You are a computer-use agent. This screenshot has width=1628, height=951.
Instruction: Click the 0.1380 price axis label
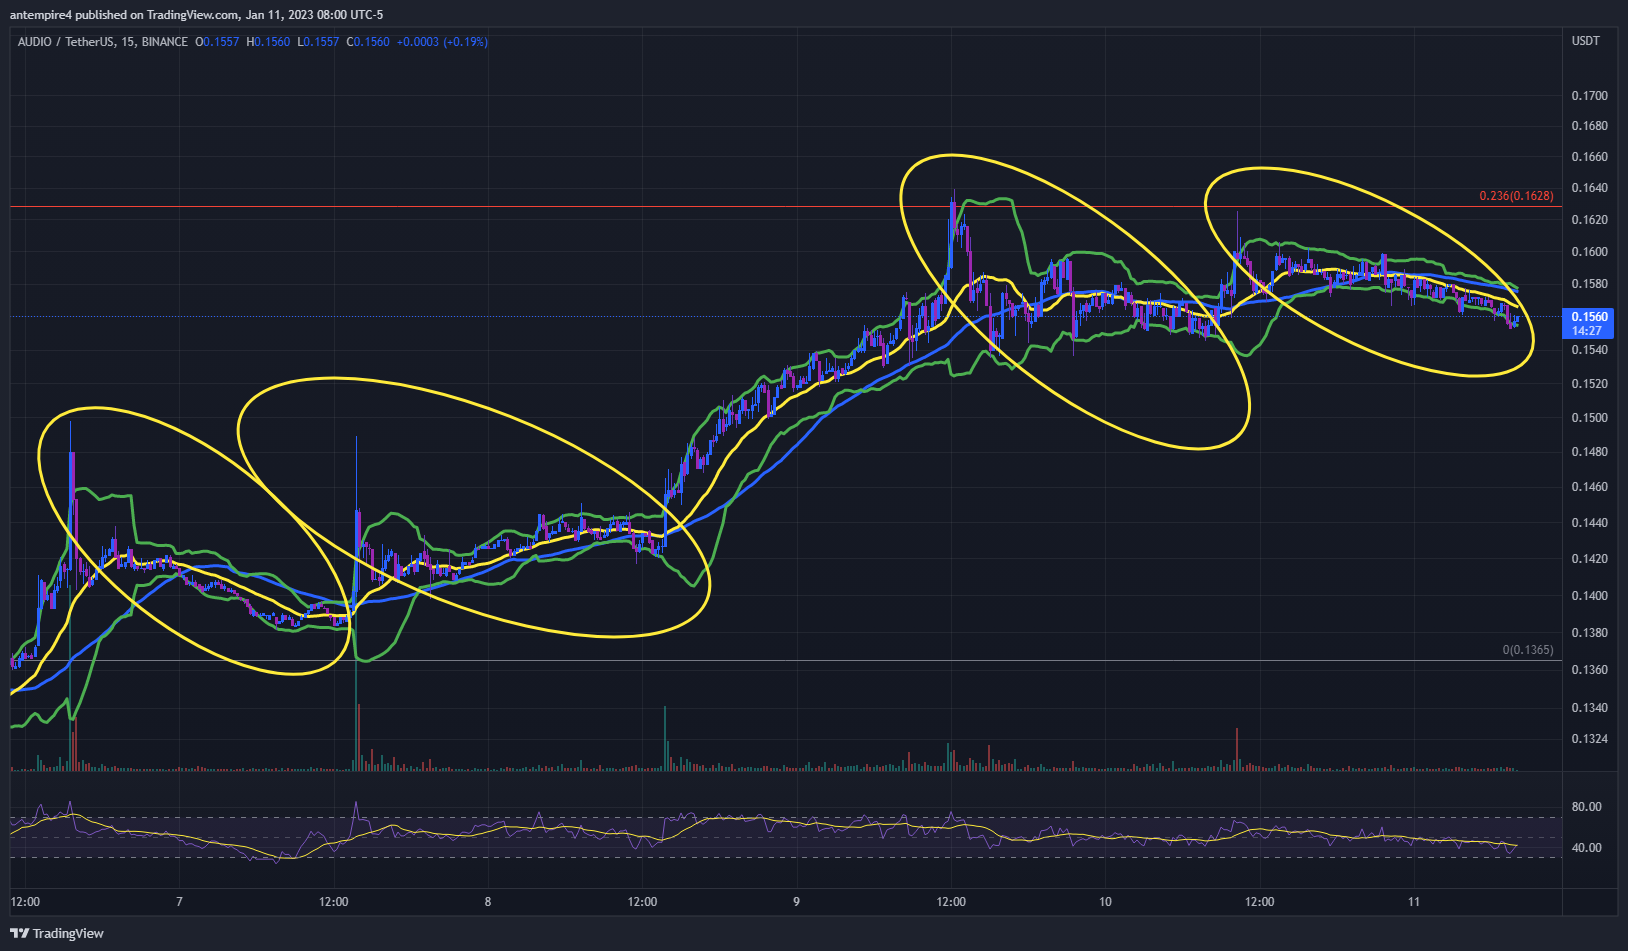1590,633
